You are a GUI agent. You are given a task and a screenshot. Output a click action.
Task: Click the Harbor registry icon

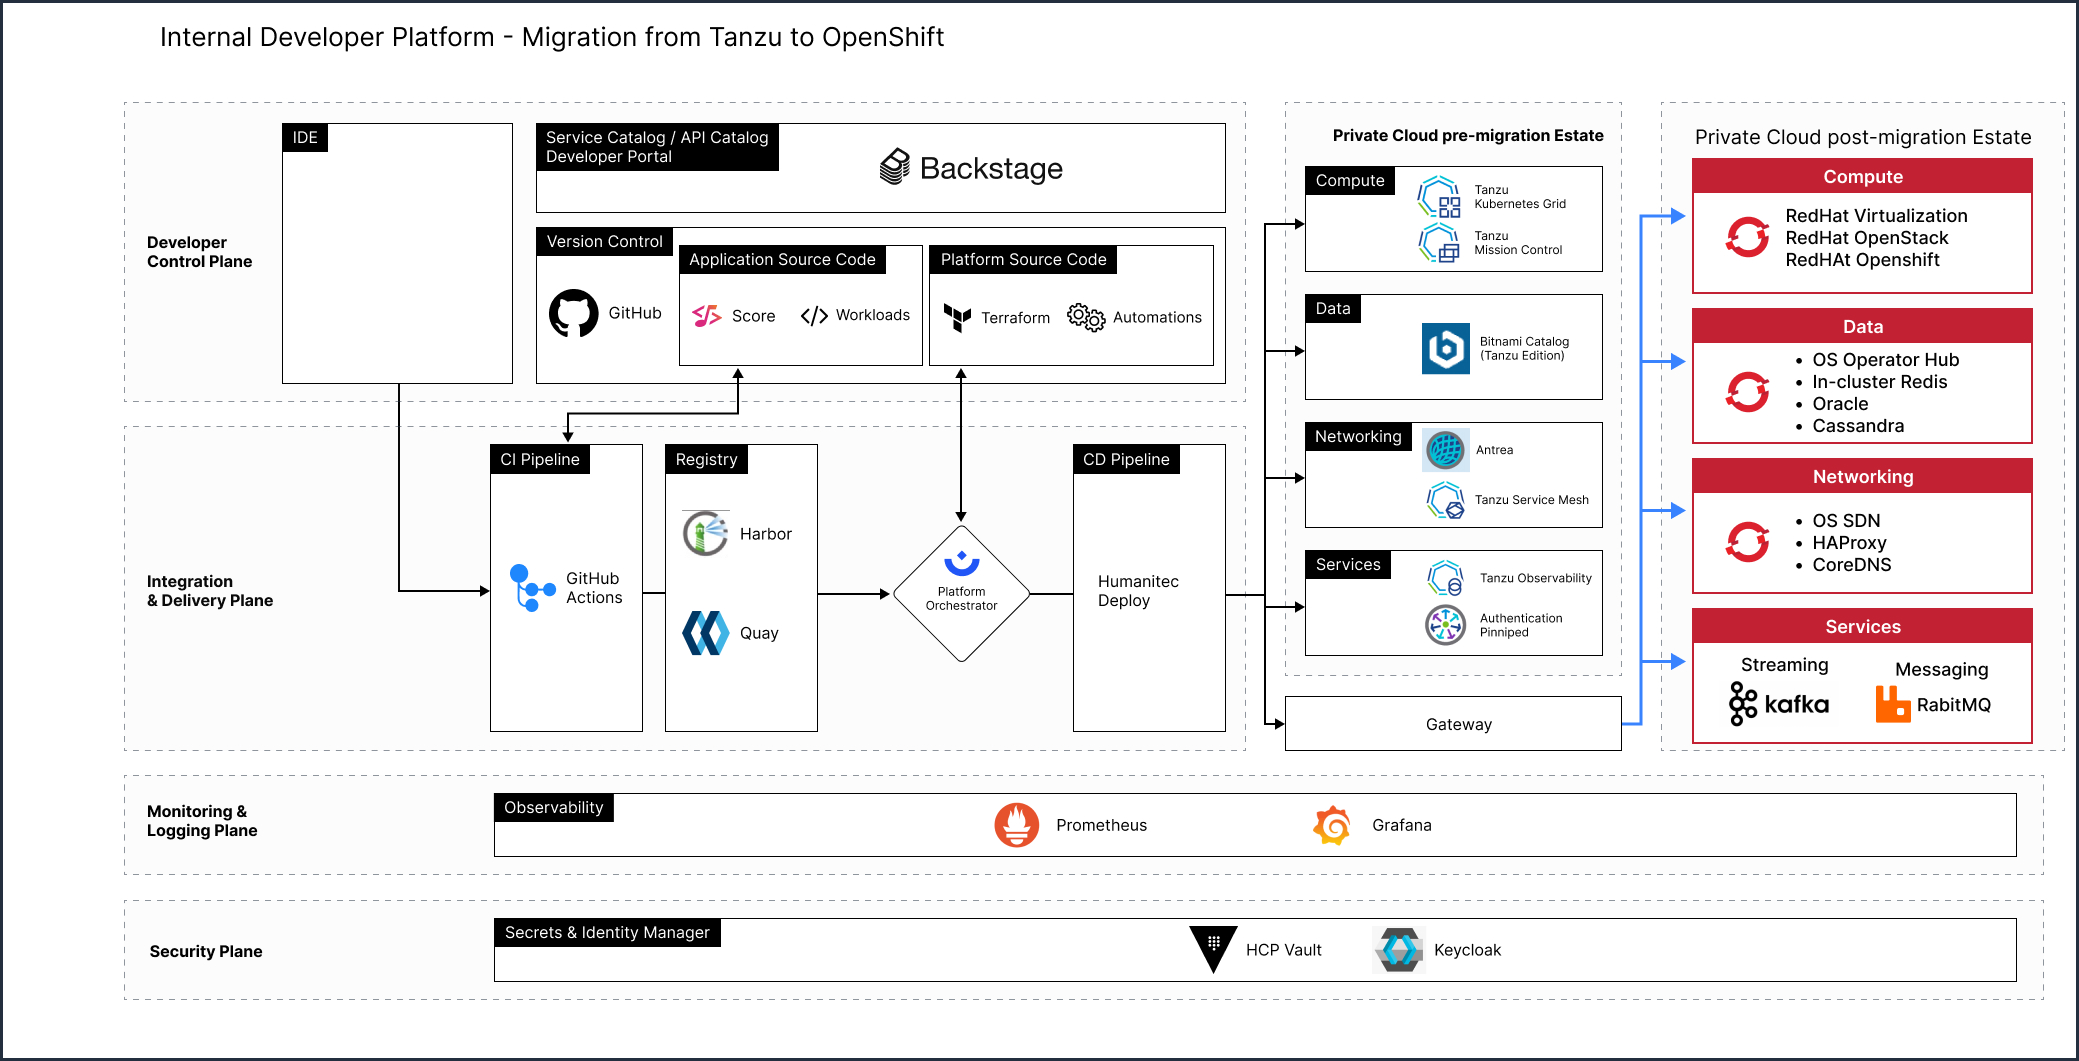coord(704,533)
